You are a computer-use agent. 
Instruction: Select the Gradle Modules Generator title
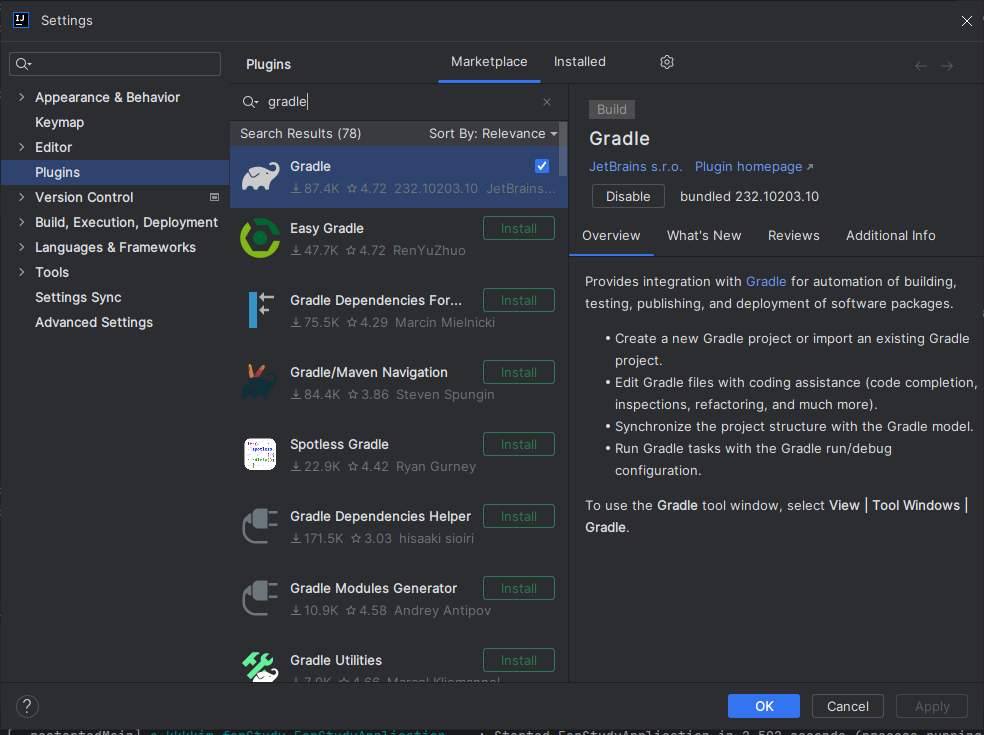pos(373,588)
